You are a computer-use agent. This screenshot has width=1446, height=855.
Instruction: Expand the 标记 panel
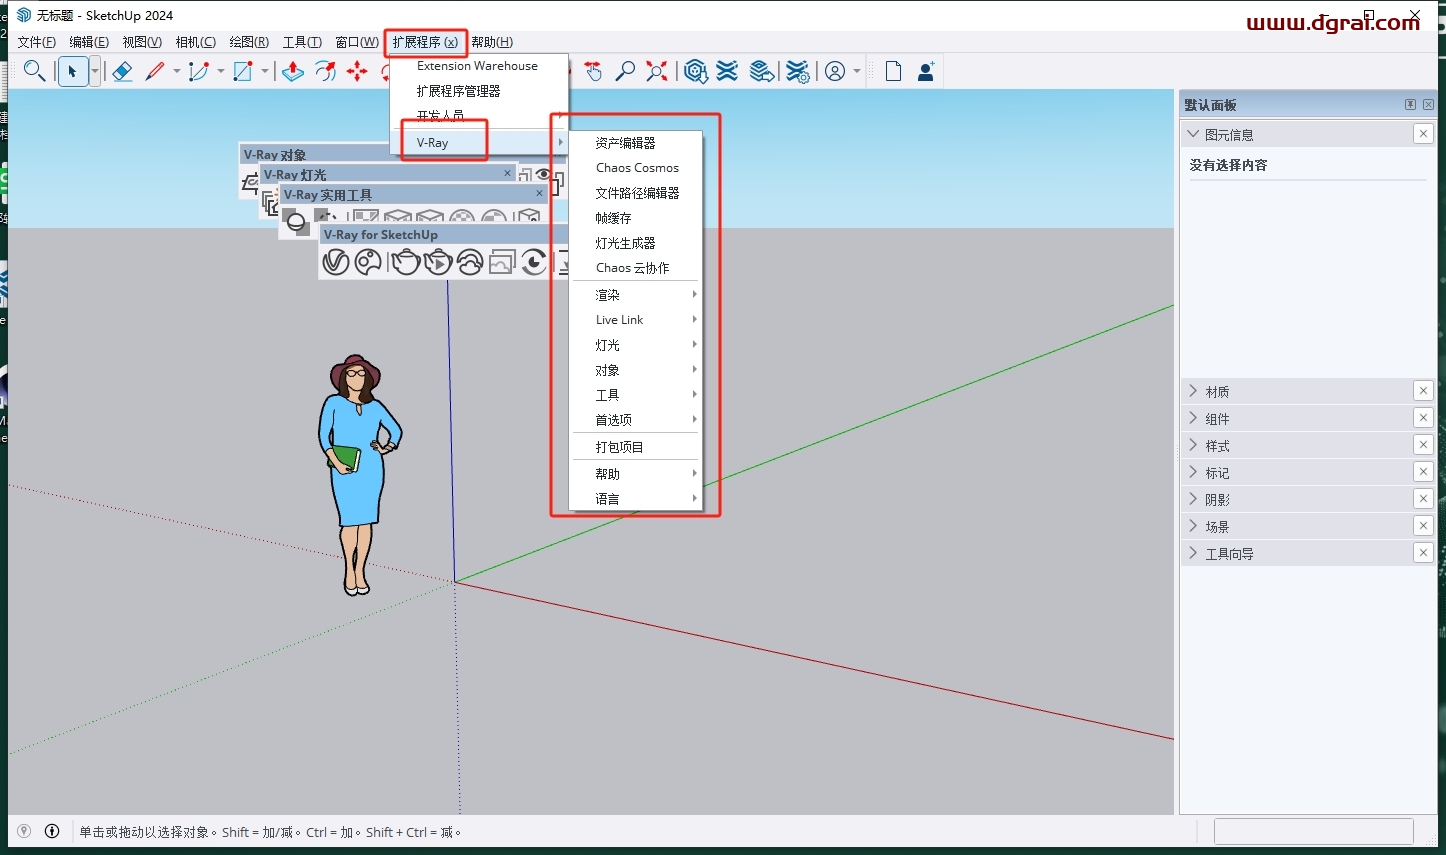click(1192, 472)
